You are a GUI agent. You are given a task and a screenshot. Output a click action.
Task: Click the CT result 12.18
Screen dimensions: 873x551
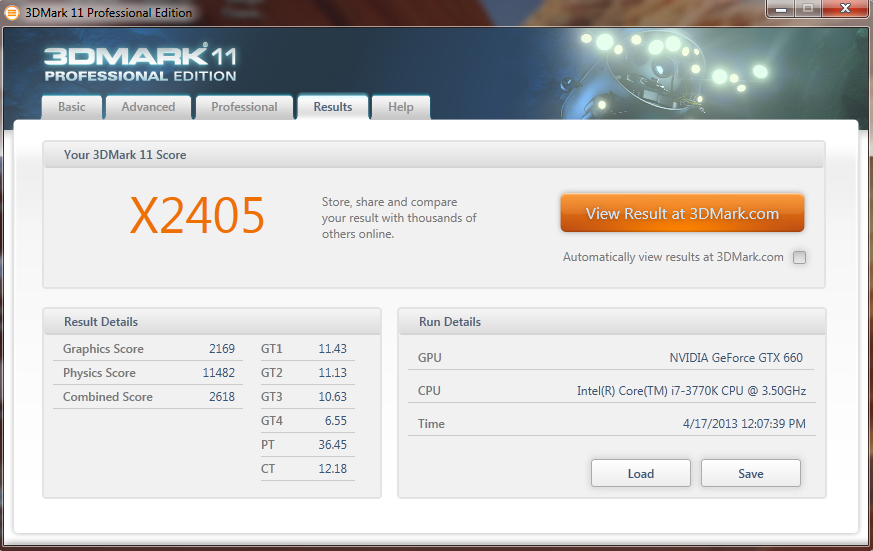coord(332,469)
